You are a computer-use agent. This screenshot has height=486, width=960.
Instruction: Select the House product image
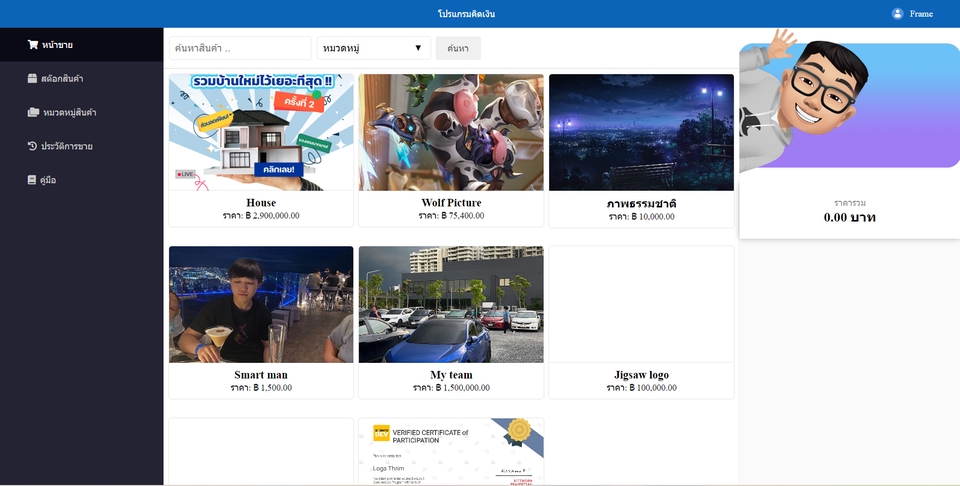pos(261,132)
